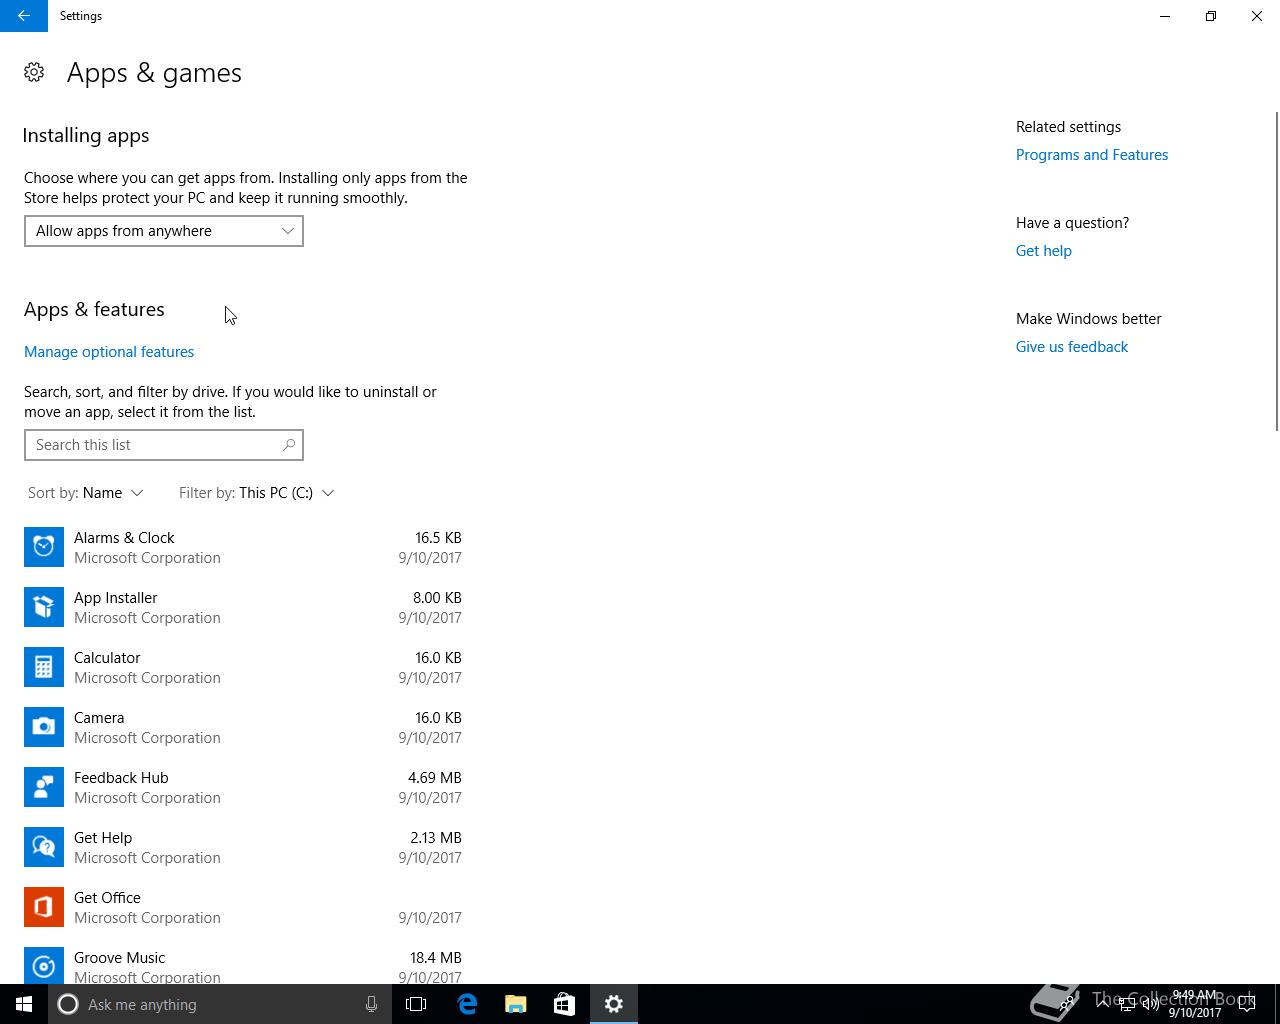Select the Get Office name text

pyautogui.click(x=107, y=898)
